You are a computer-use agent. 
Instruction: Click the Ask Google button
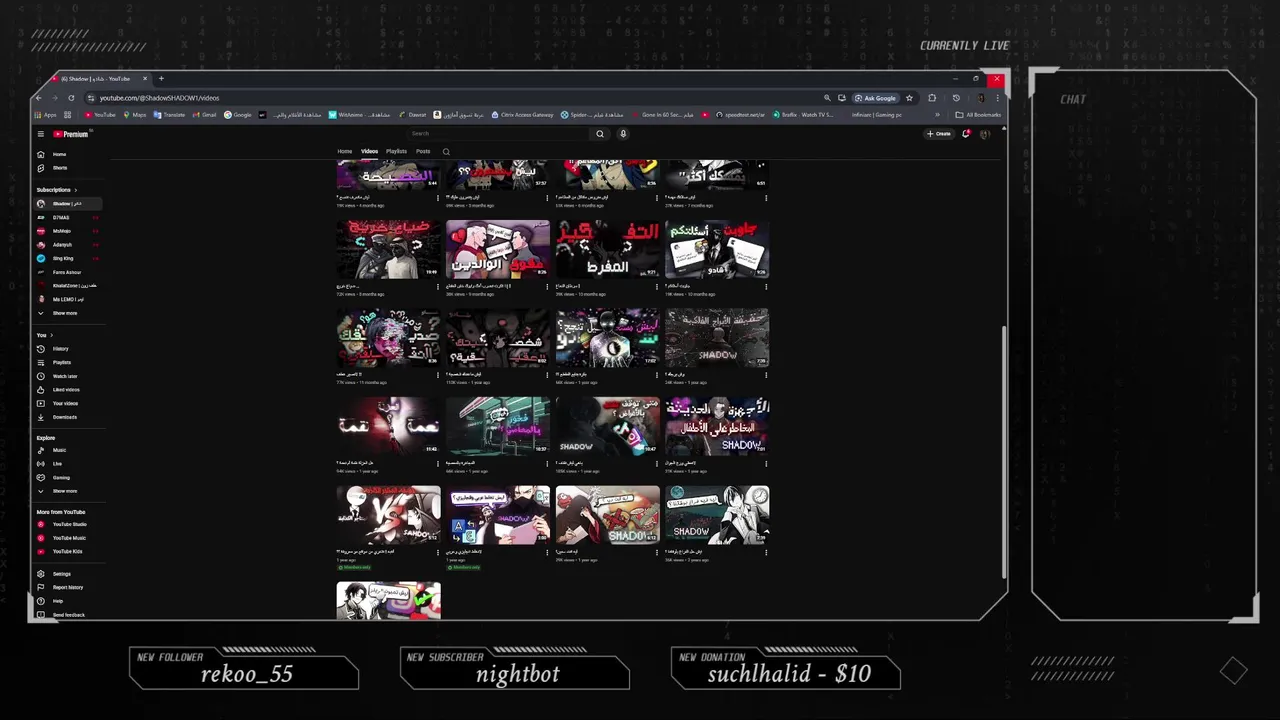tap(875, 98)
